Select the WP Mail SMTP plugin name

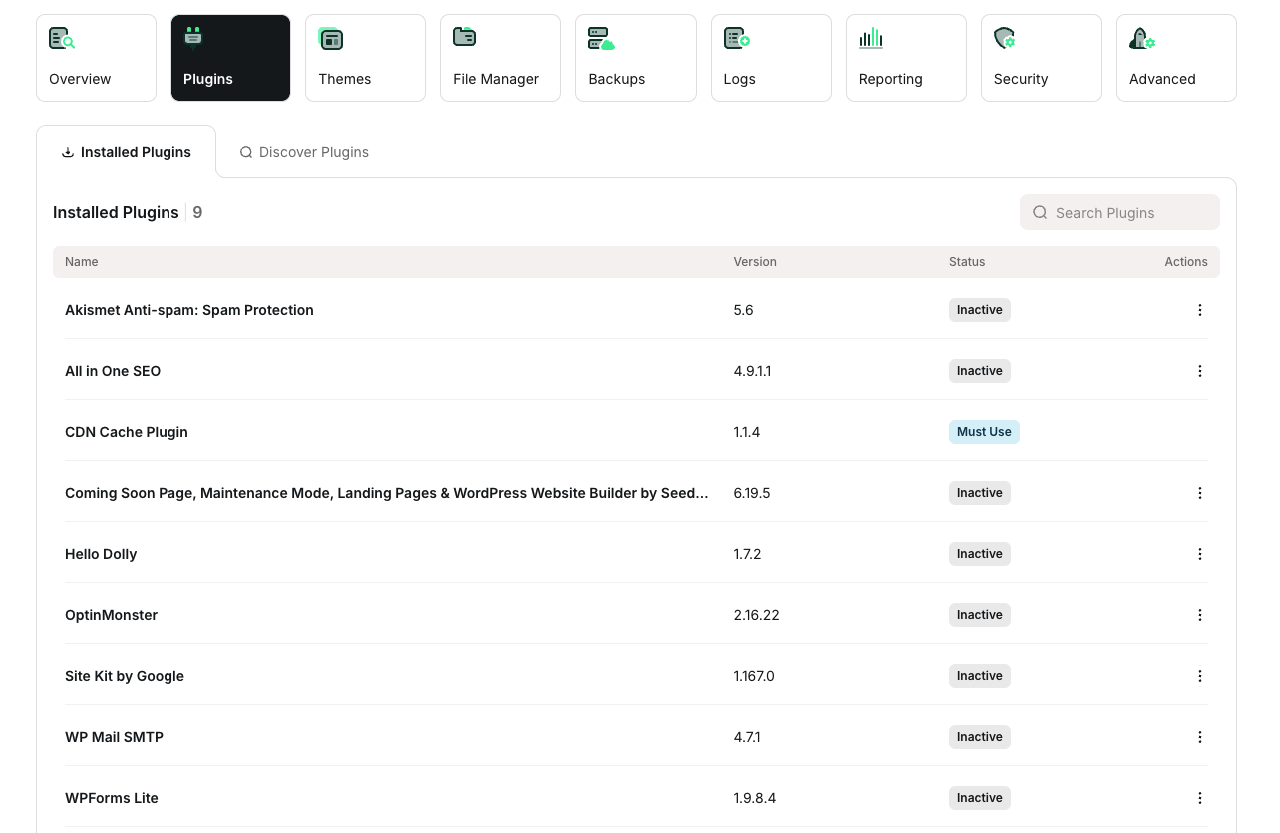(x=114, y=737)
